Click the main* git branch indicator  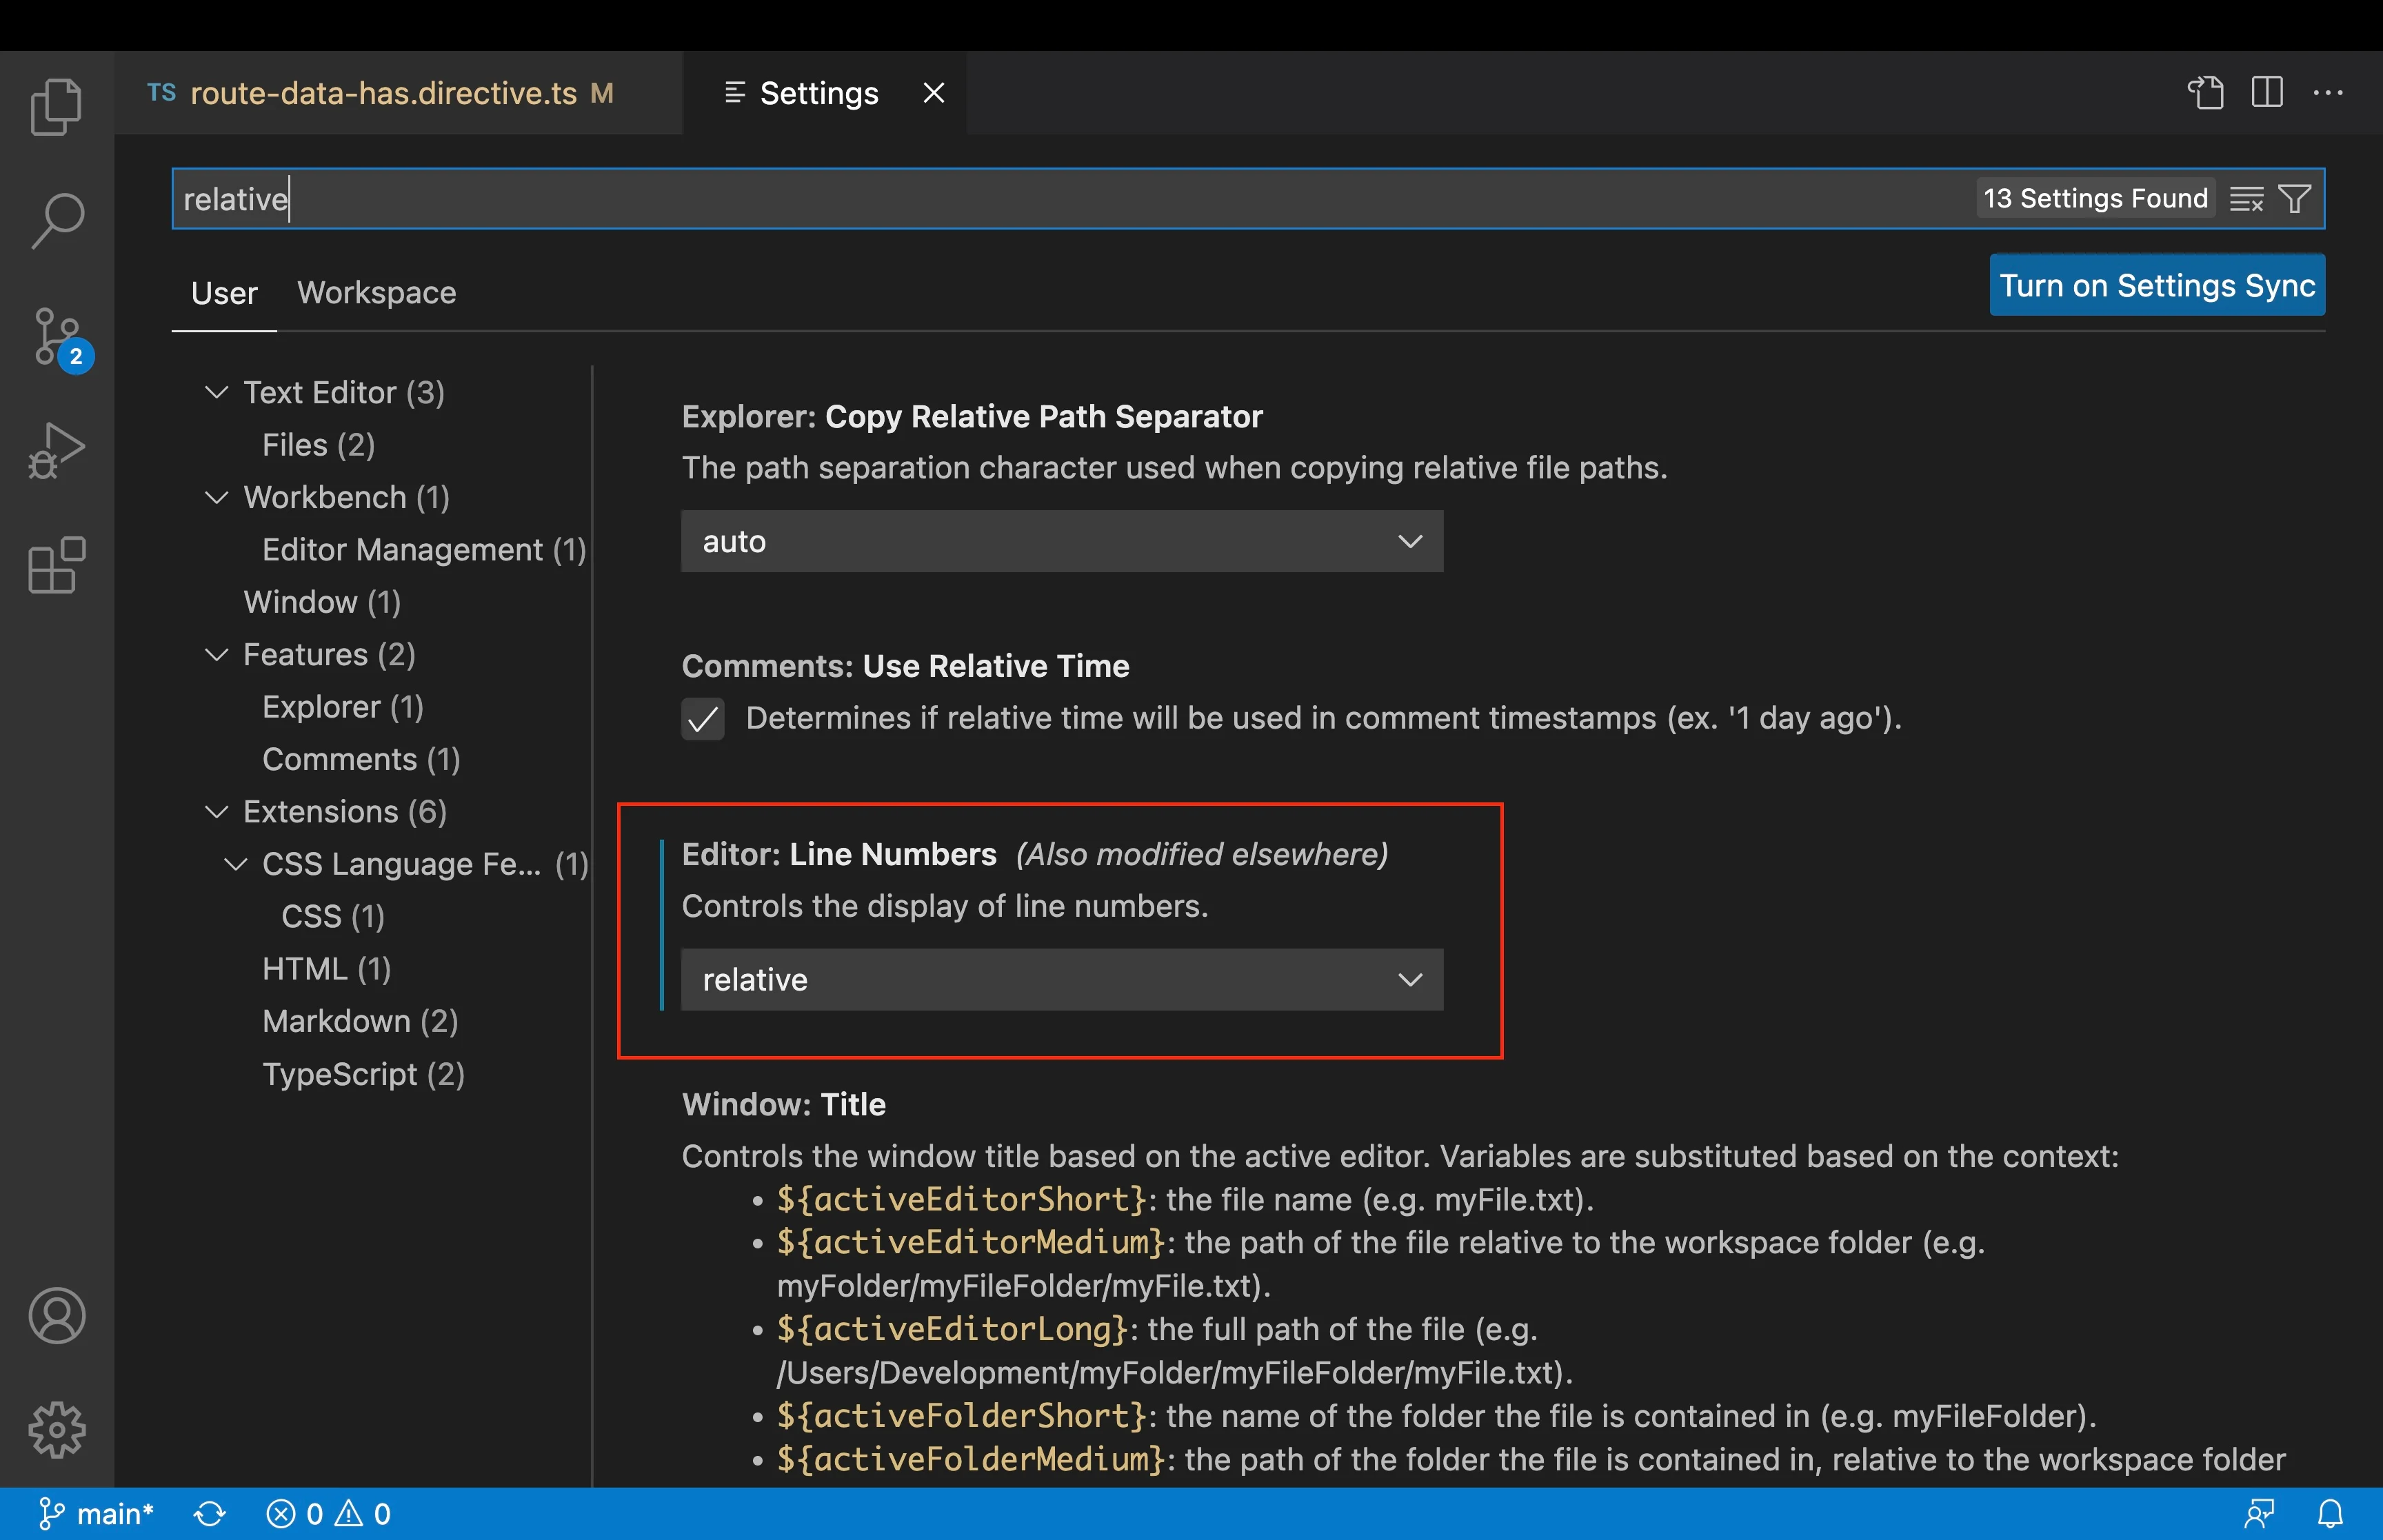(x=96, y=1514)
